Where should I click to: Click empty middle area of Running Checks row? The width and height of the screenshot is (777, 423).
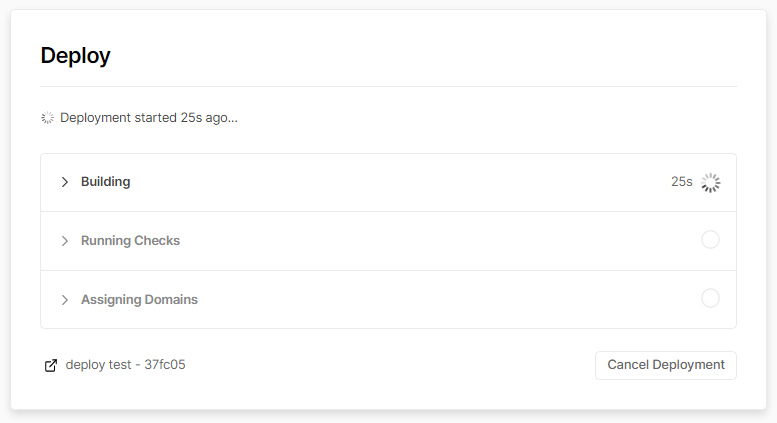pyautogui.click(x=400, y=241)
